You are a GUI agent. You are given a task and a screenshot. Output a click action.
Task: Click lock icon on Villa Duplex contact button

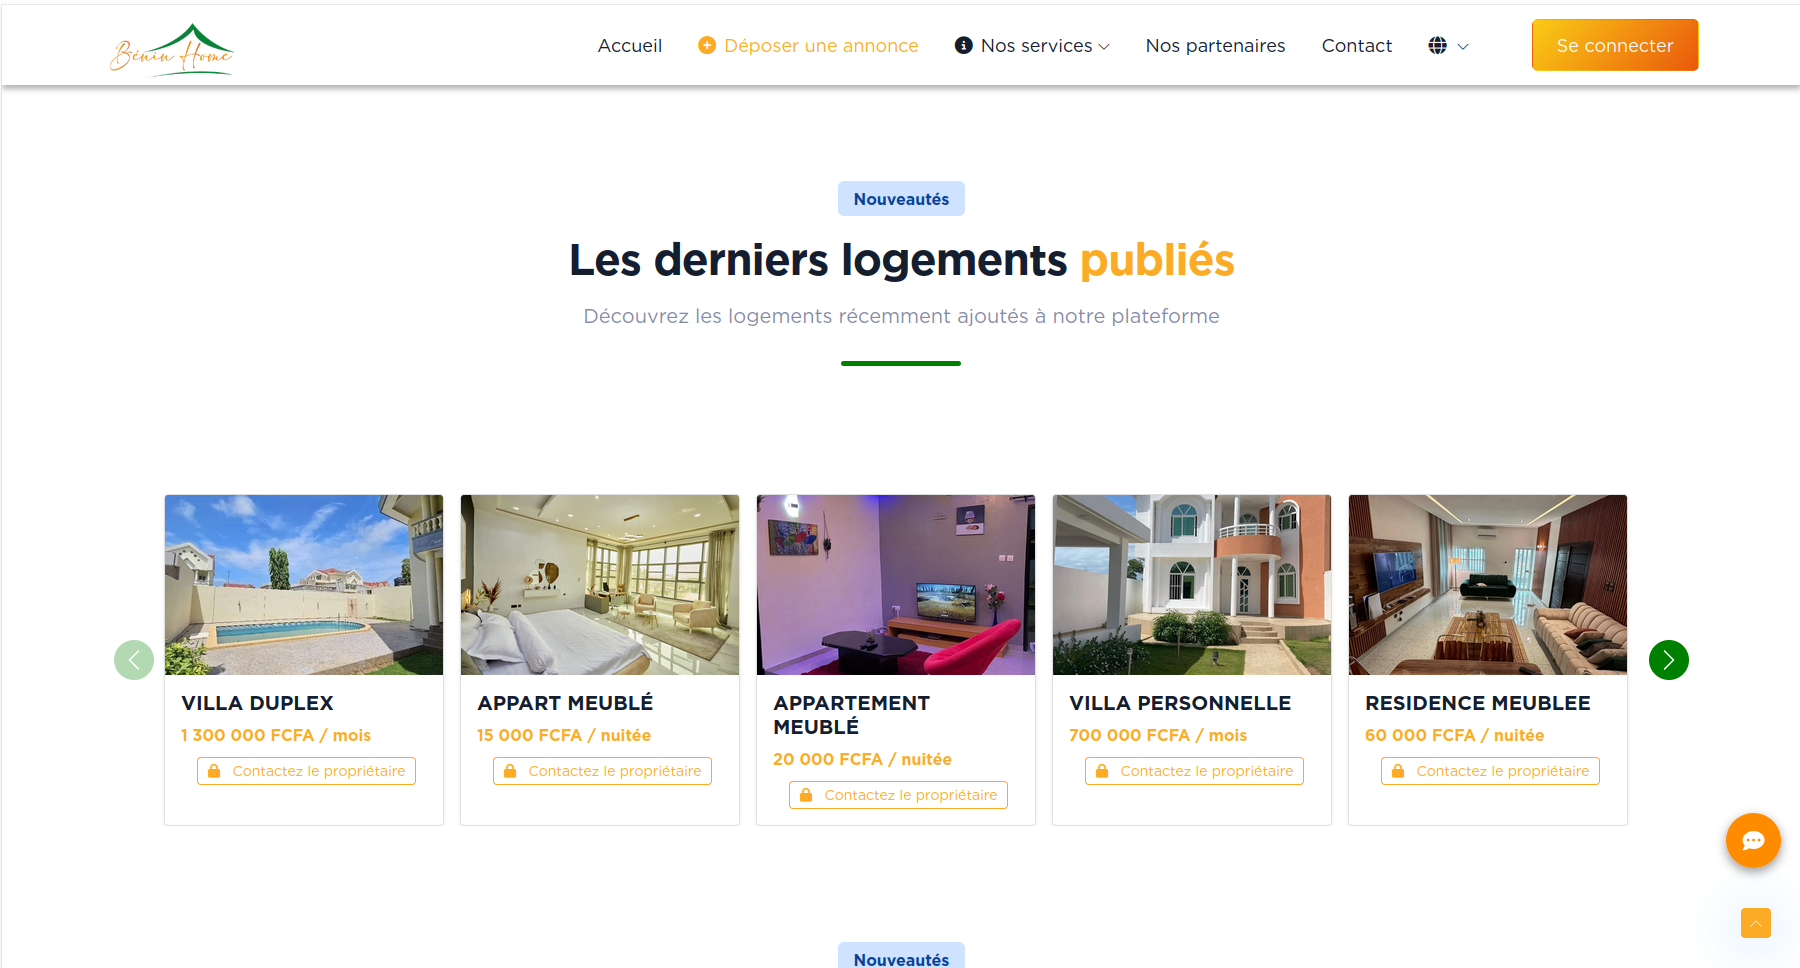[214, 771]
